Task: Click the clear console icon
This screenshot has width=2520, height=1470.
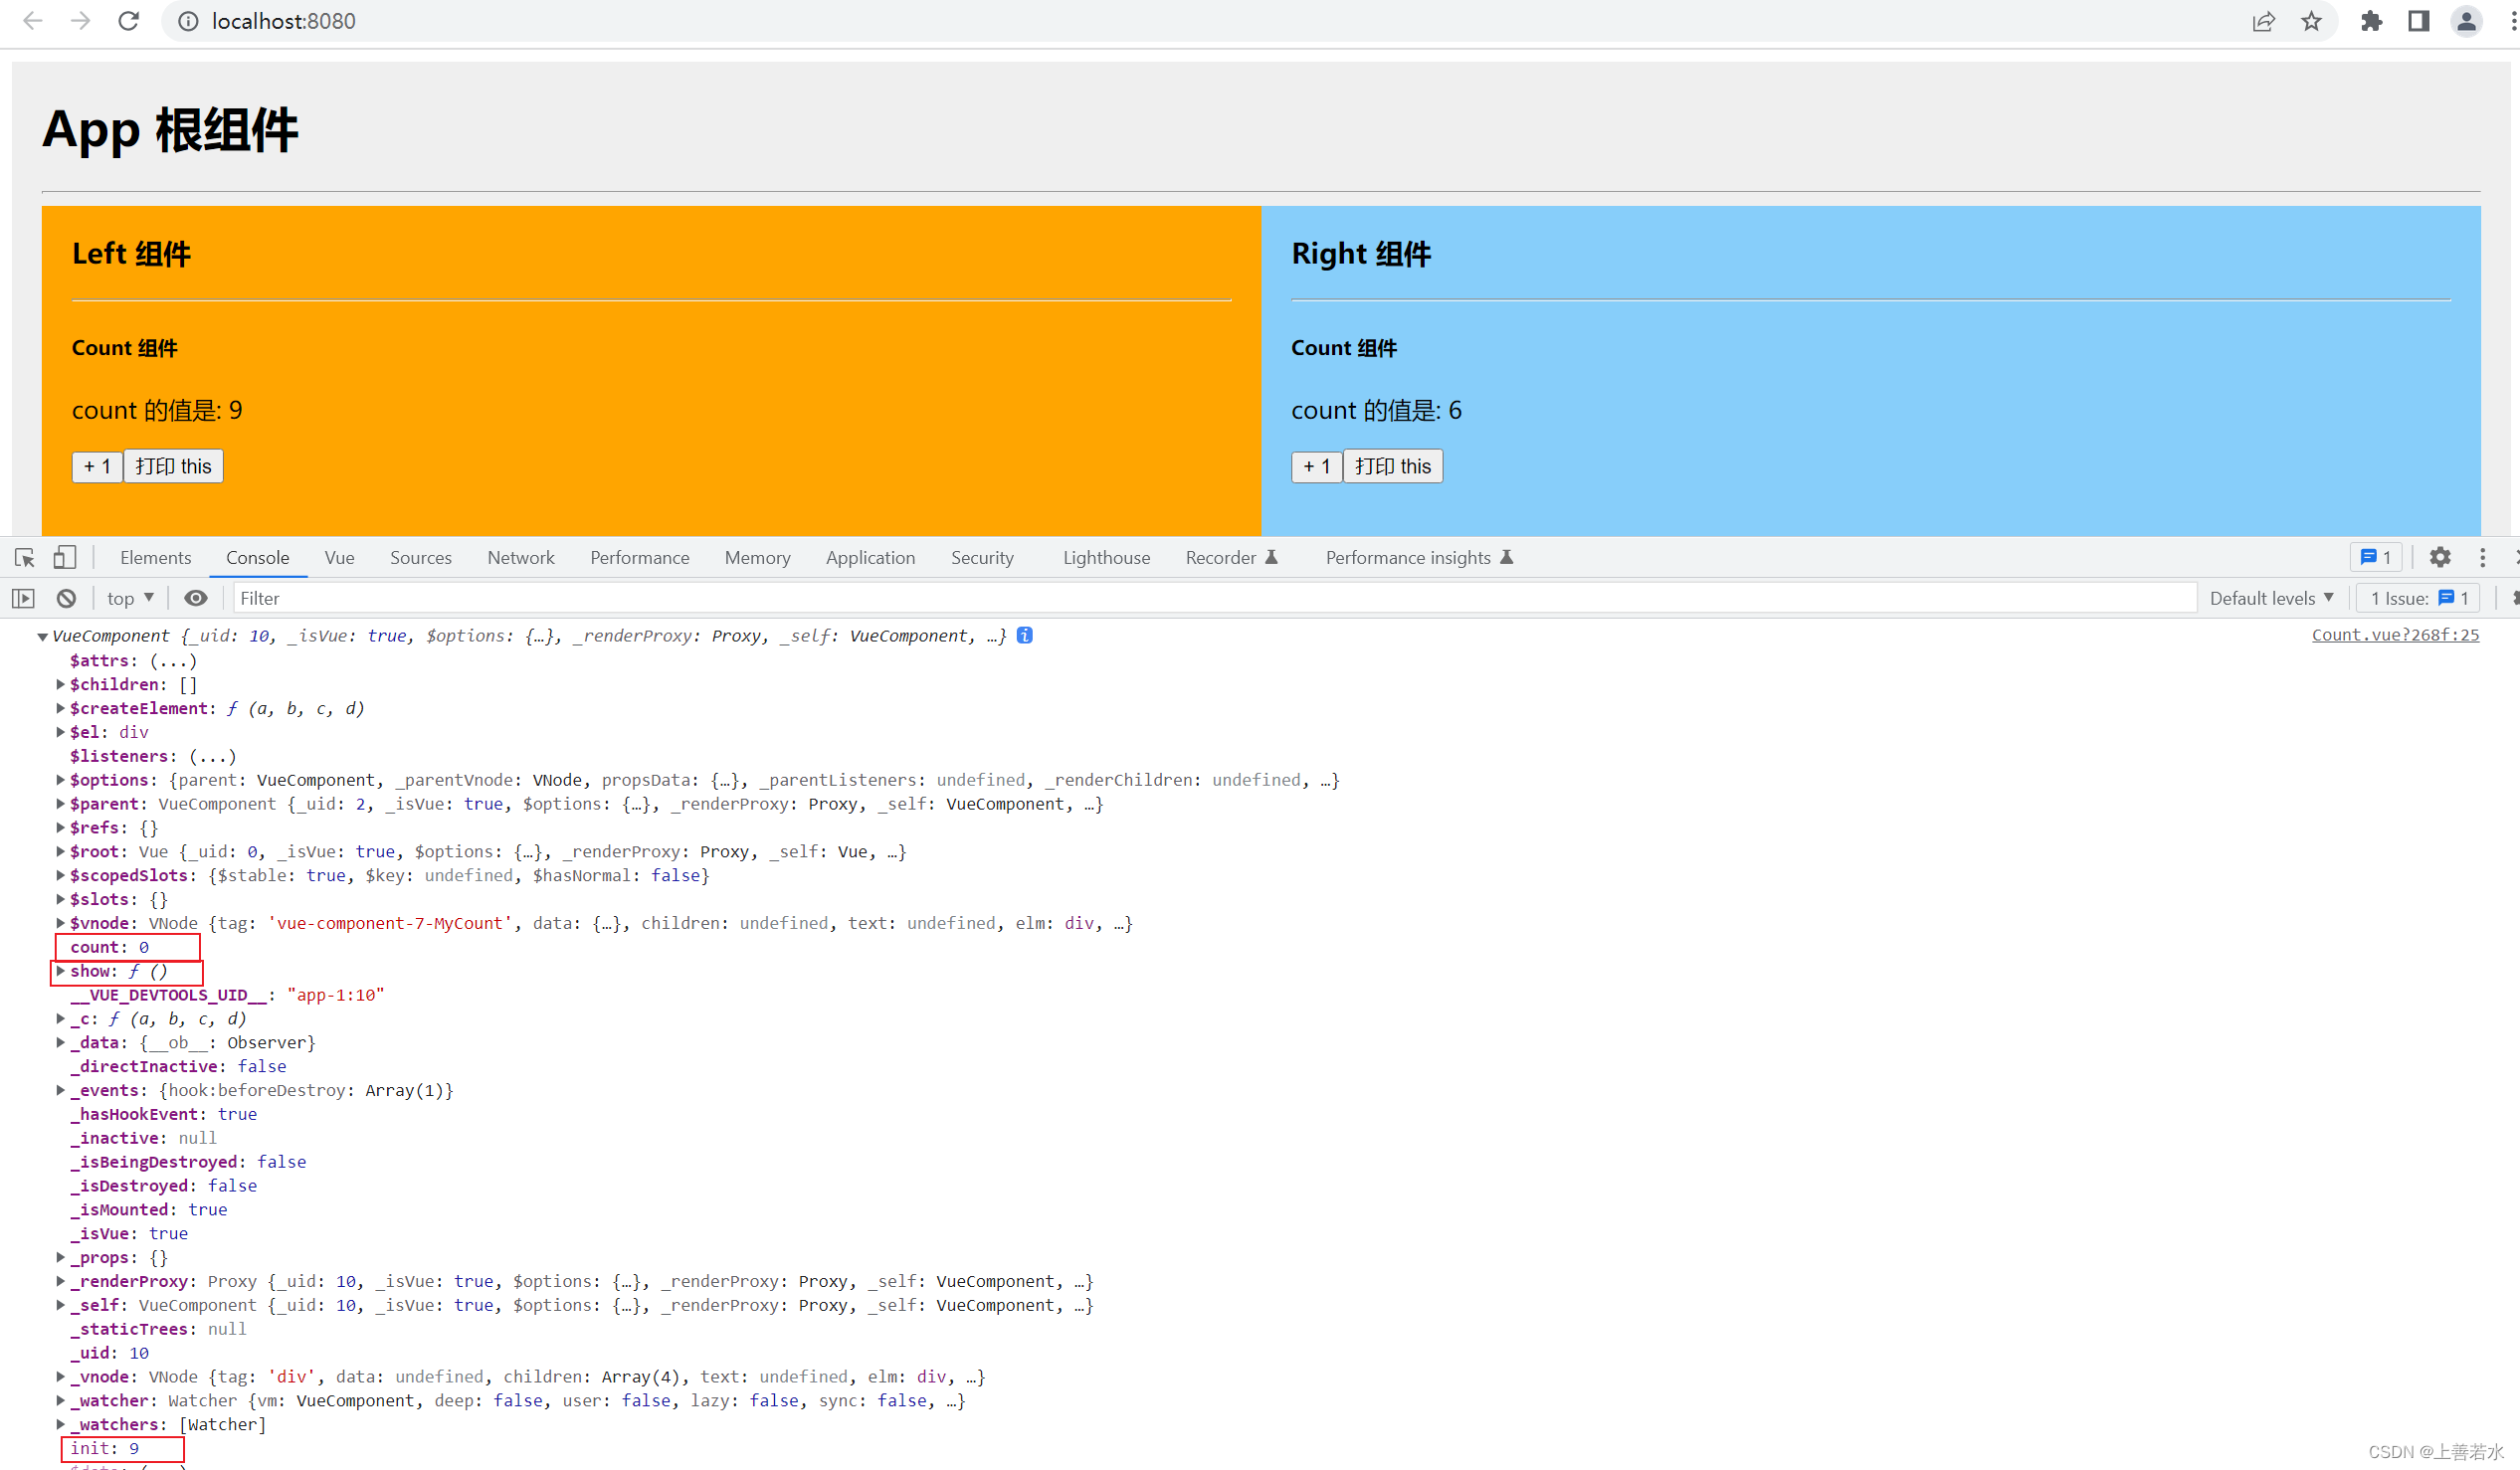Action: [x=66, y=598]
